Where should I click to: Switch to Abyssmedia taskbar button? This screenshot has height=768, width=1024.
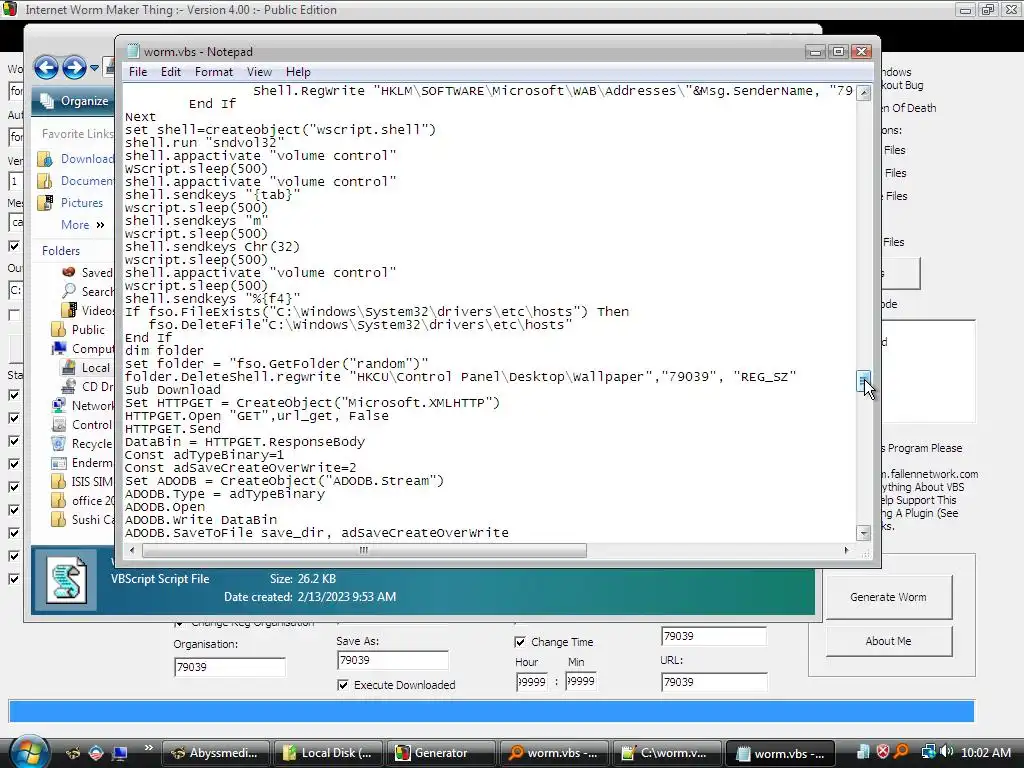[217, 753]
